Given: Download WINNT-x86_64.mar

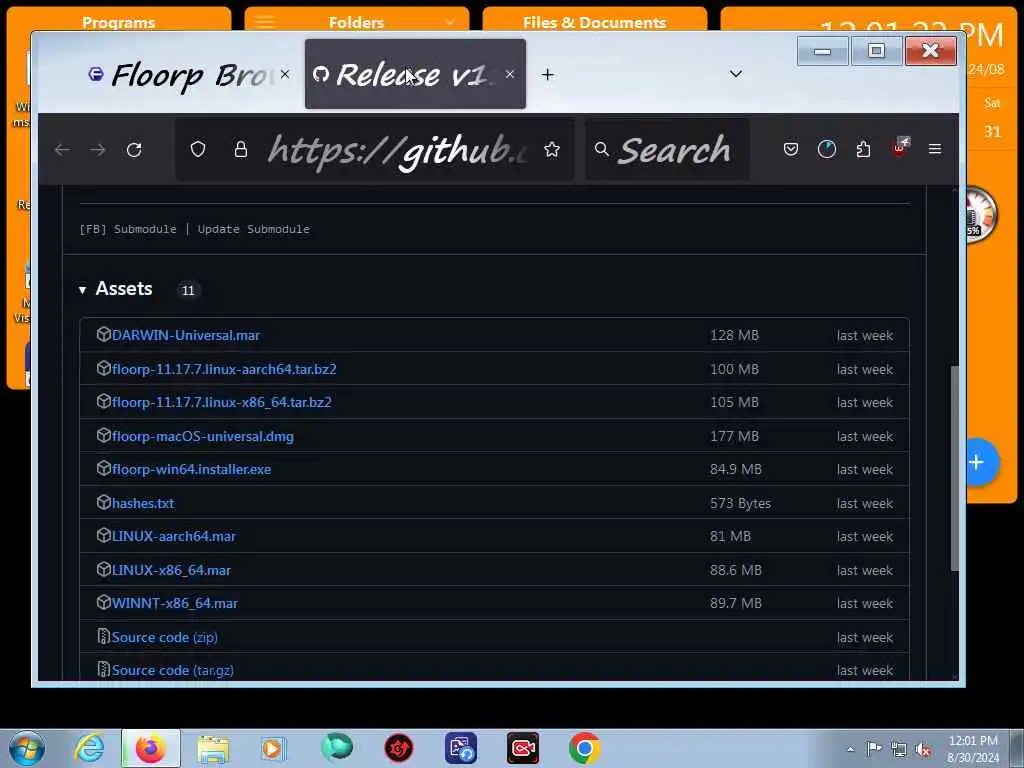Looking at the screenshot, I should pos(174,603).
